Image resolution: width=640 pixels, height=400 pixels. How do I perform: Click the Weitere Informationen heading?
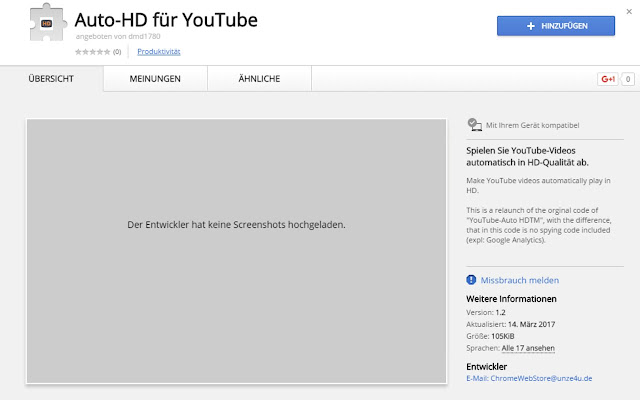pyautogui.click(x=511, y=299)
